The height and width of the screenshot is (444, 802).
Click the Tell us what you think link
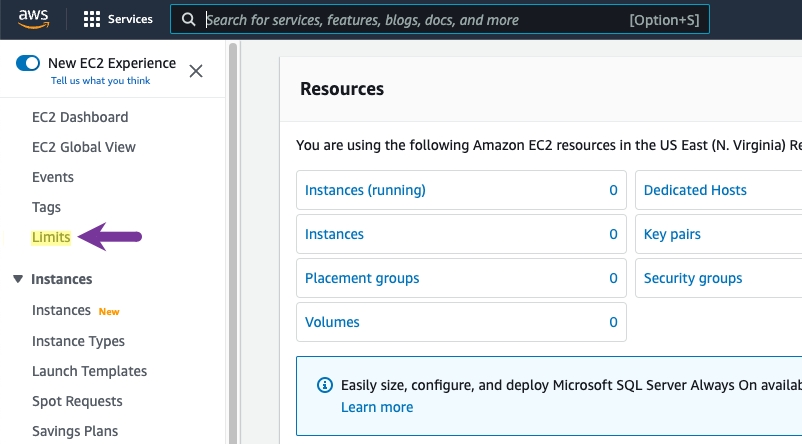pos(100,81)
